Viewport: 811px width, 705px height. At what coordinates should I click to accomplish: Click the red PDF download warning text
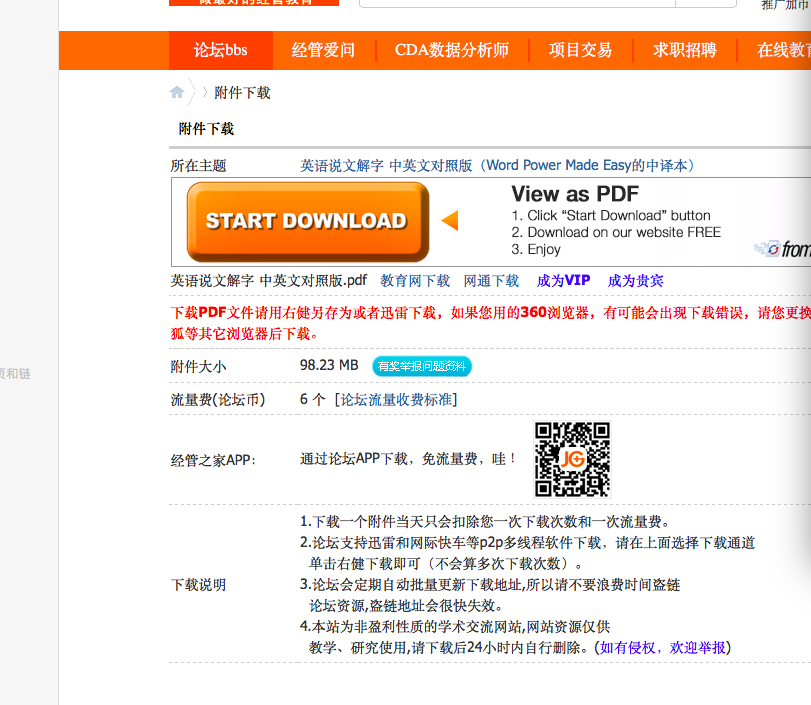click(x=490, y=323)
